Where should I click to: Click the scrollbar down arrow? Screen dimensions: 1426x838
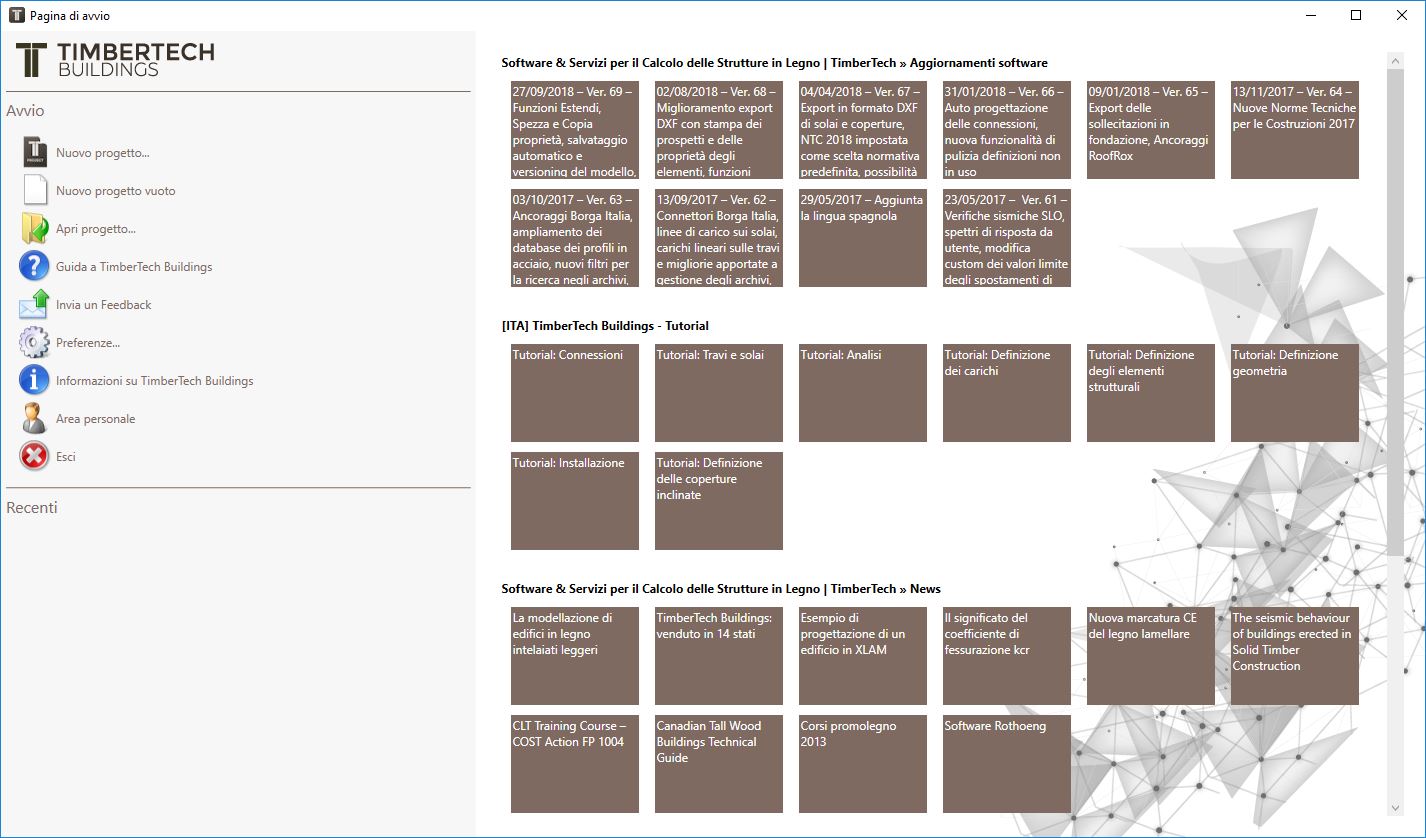point(1395,807)
